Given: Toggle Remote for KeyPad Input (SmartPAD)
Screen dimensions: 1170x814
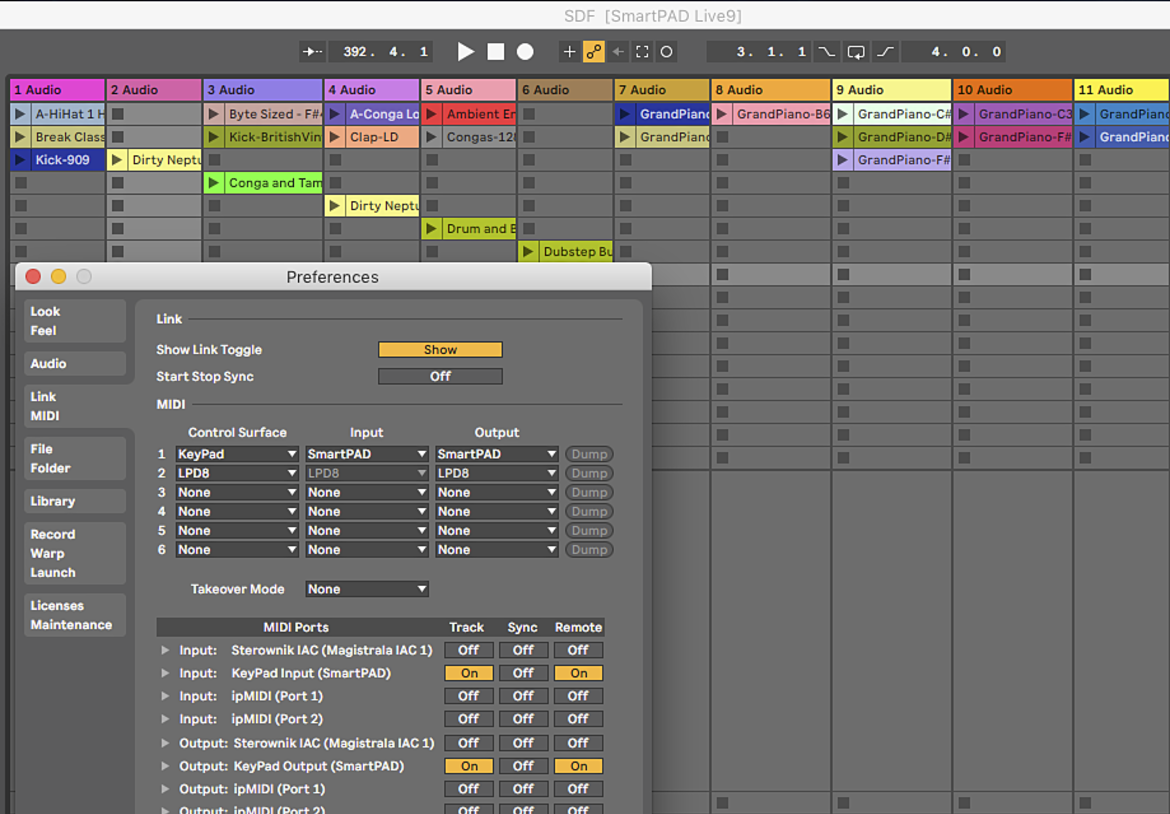Looking at the screenshot, I should point(578,673).
